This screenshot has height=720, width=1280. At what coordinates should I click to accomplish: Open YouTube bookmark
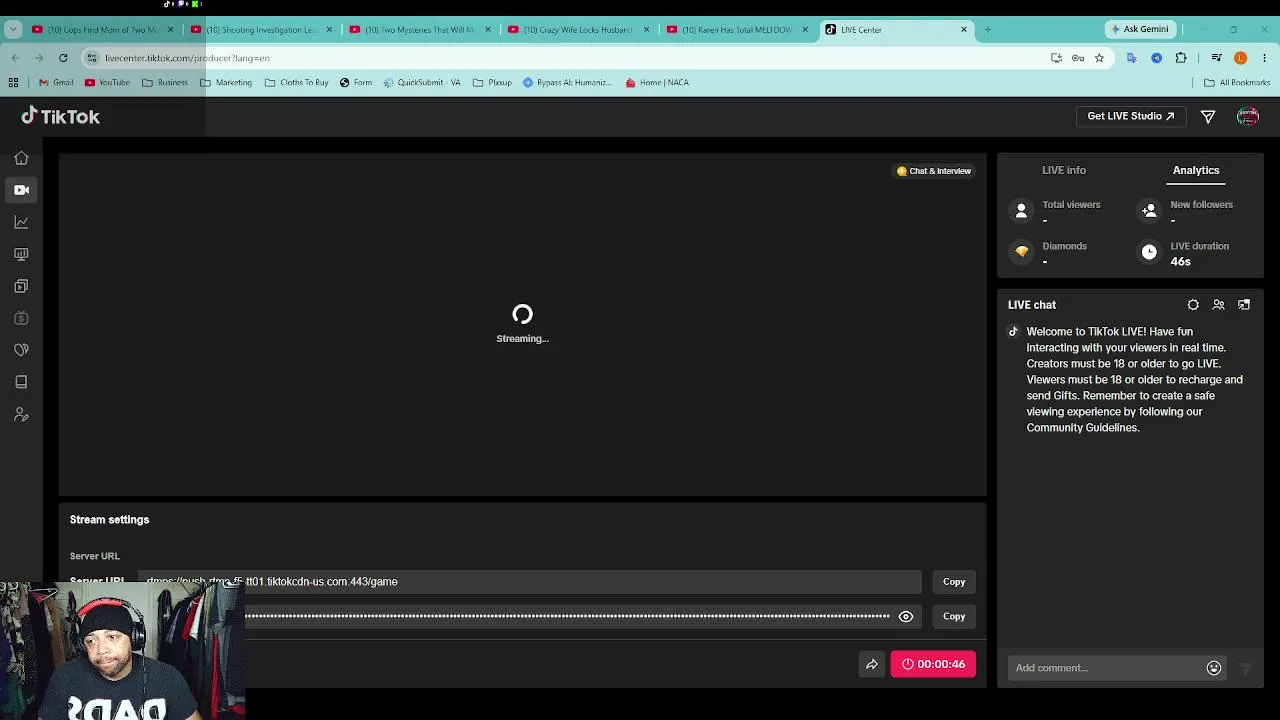(x=107, y=83)
